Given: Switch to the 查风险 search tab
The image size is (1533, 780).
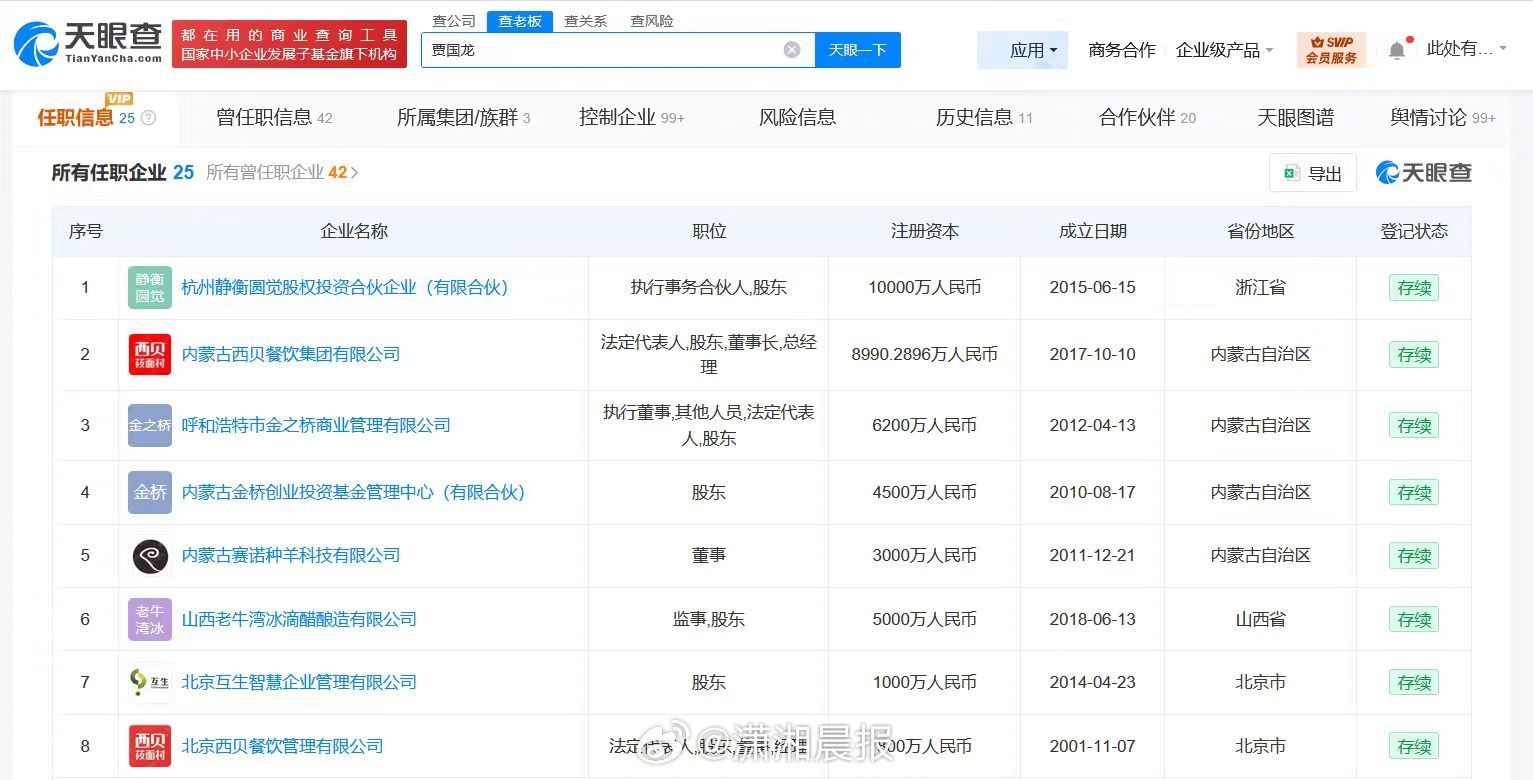Looking at the screenshot, I should pos(652,21).
